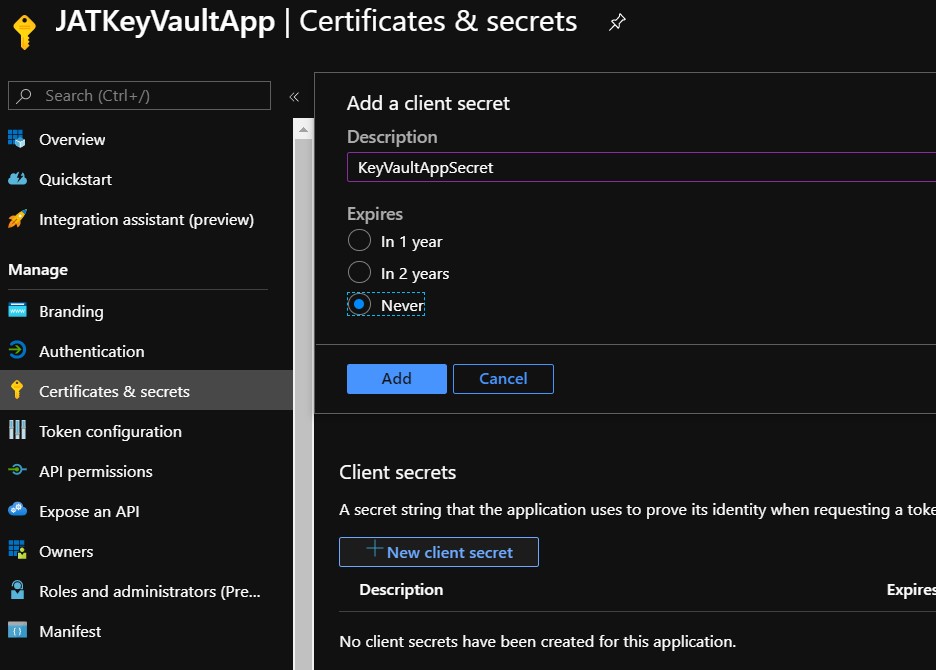Select the Never expires option
936x670 pixels.
click(359, 304)
